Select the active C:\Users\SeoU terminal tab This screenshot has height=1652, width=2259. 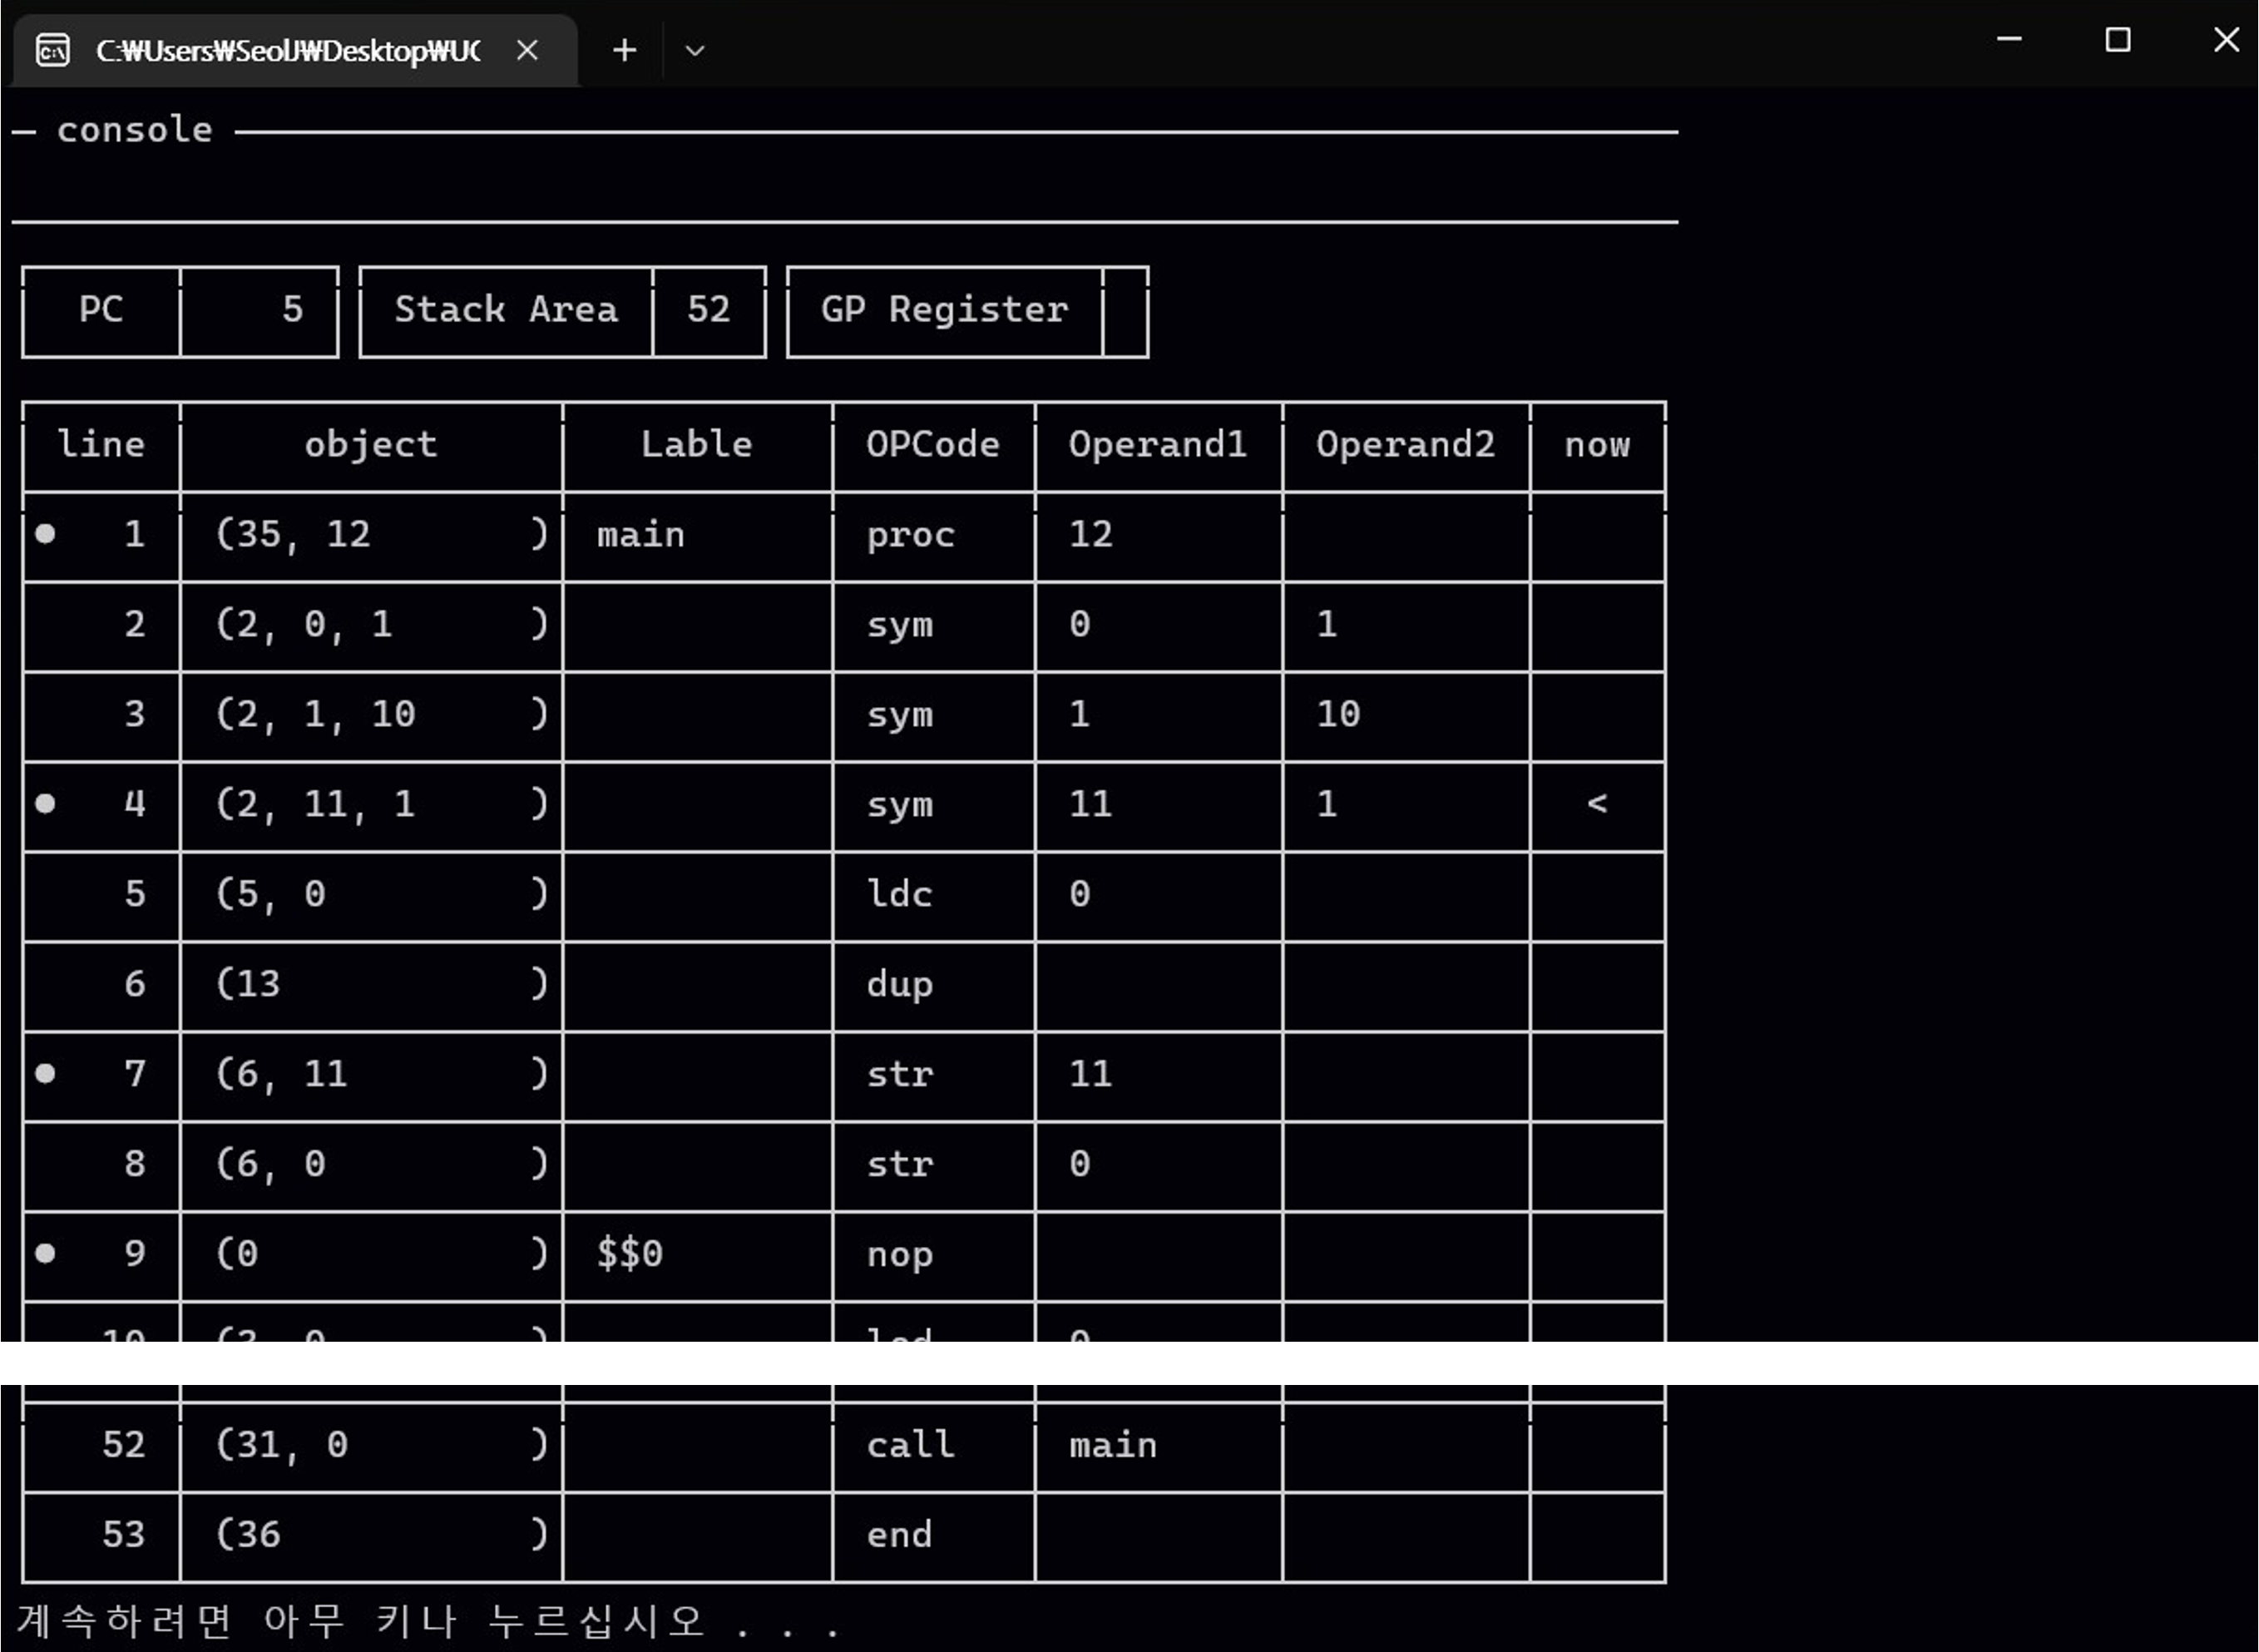[x=290, y=50]
